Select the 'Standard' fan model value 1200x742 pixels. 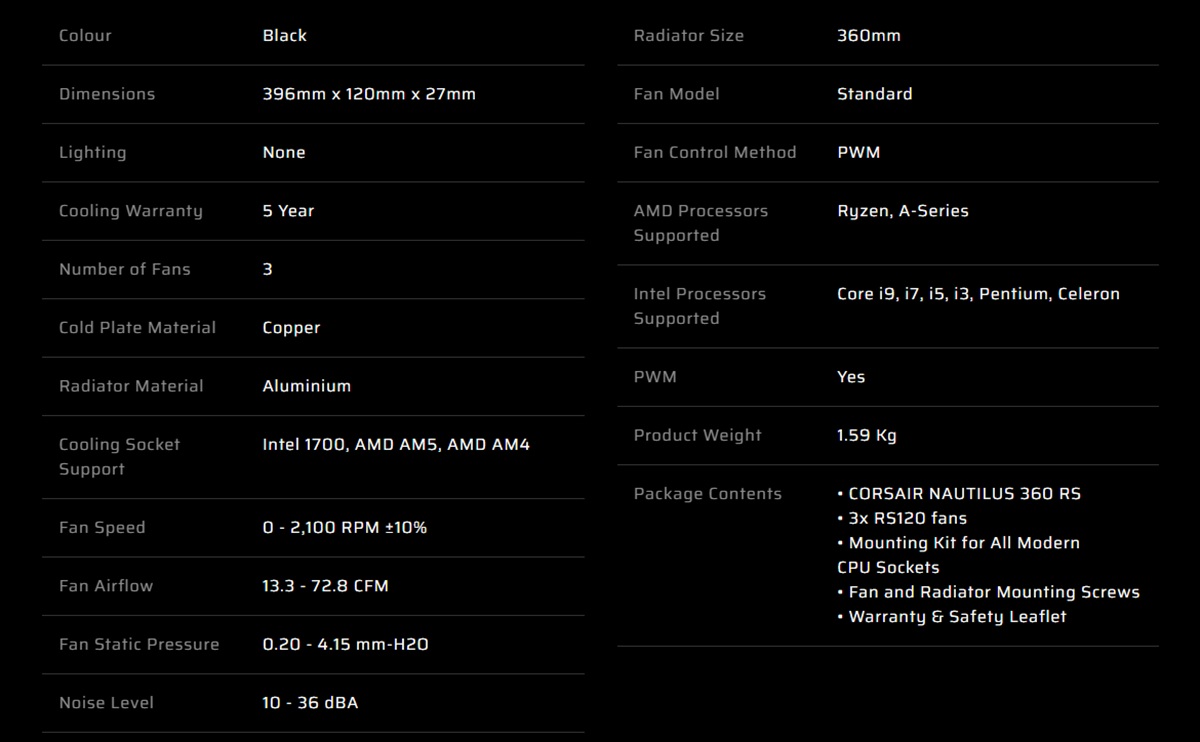(x=875, y=94)
